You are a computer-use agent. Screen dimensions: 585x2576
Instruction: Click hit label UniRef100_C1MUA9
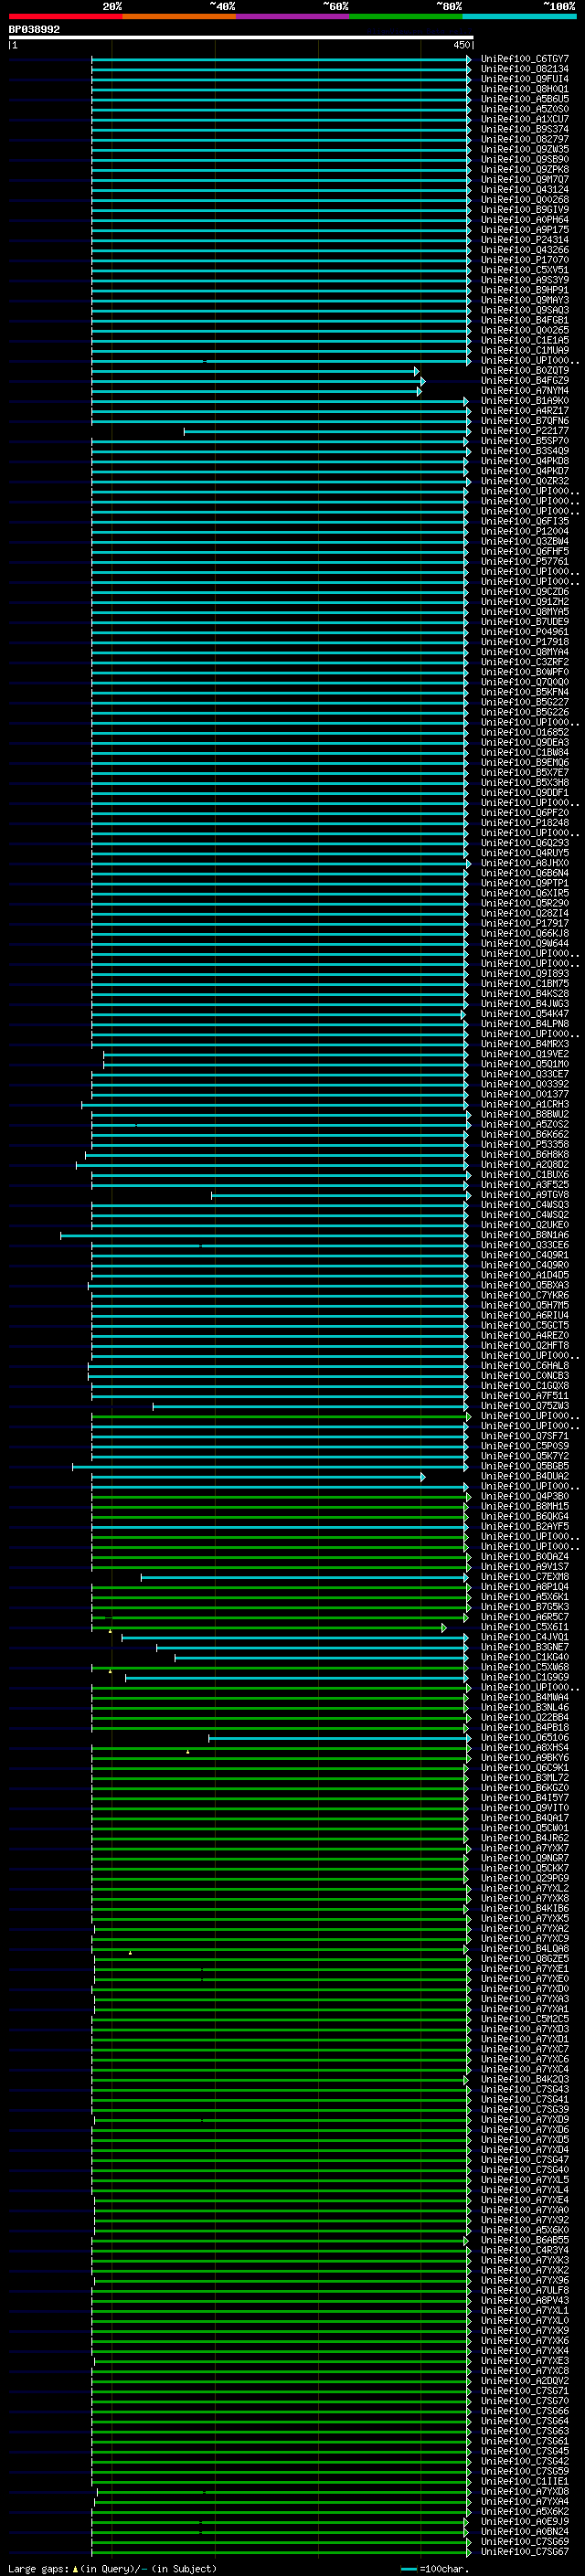524,351
